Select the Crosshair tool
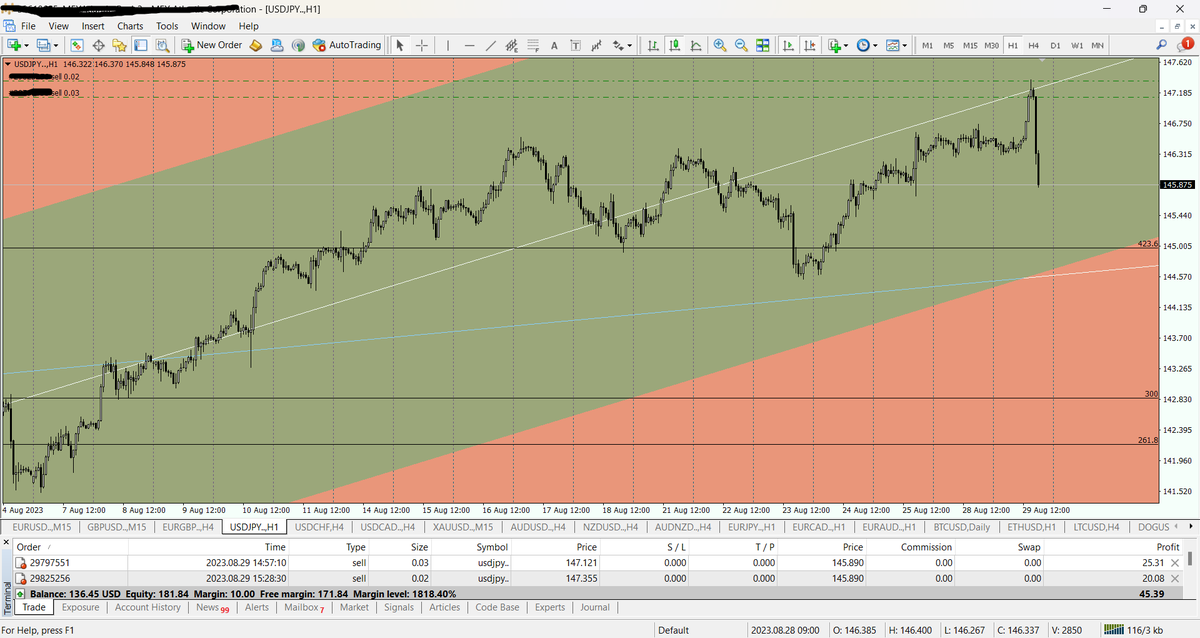Image resolution: width=1200 pixels, height=638 pixels. coord(422,45)
